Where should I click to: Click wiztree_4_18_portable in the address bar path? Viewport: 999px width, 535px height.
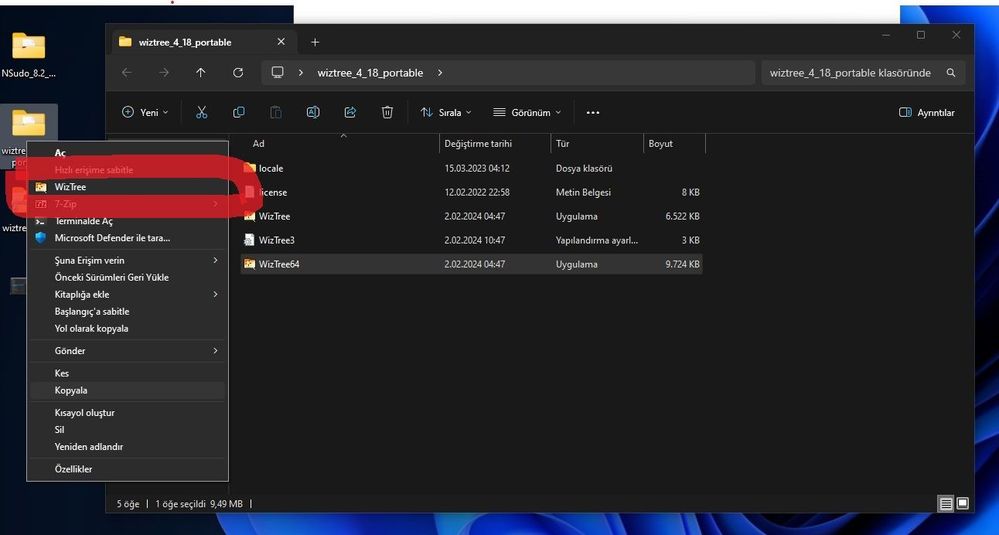click(370, 73)
